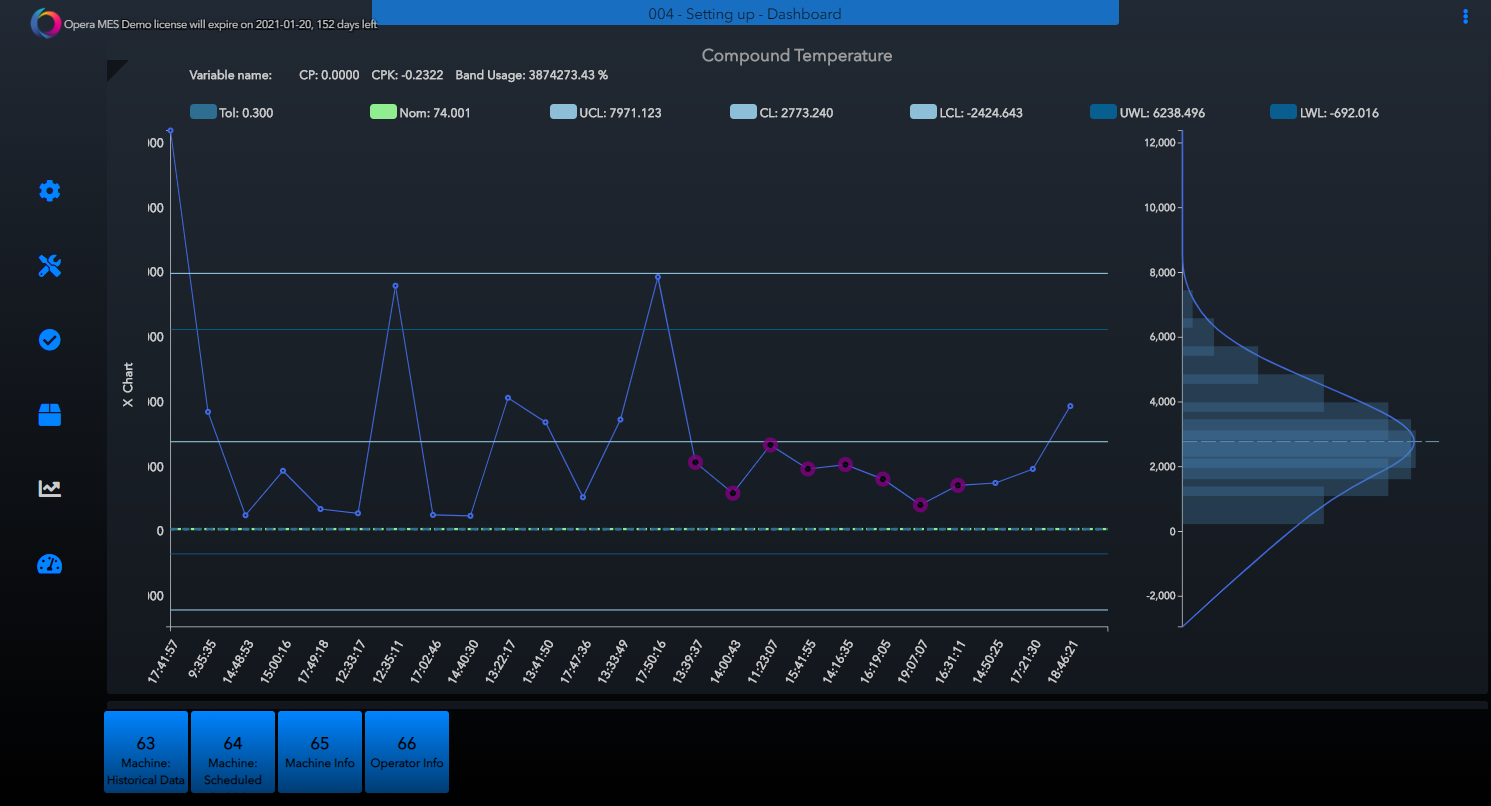Click the purple highlighted point at 11:23:07
Viewport: 1491px width, 806px height.
tap(770, 444)
